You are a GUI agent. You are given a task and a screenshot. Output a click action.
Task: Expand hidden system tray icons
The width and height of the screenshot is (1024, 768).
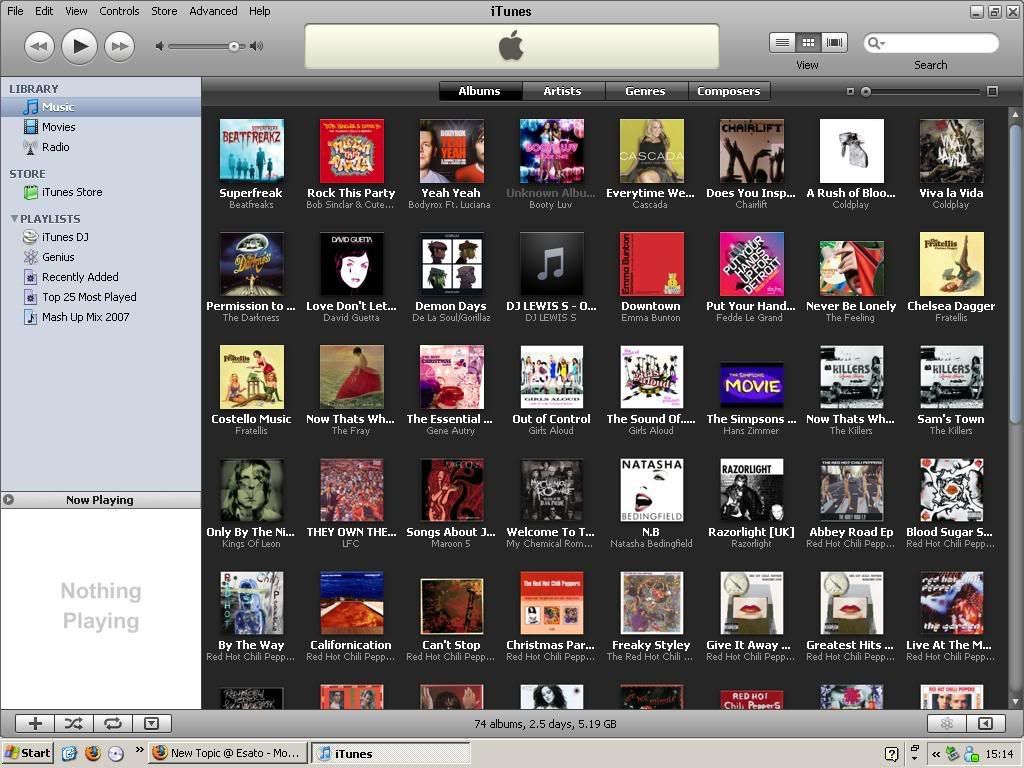coord(936,754)
